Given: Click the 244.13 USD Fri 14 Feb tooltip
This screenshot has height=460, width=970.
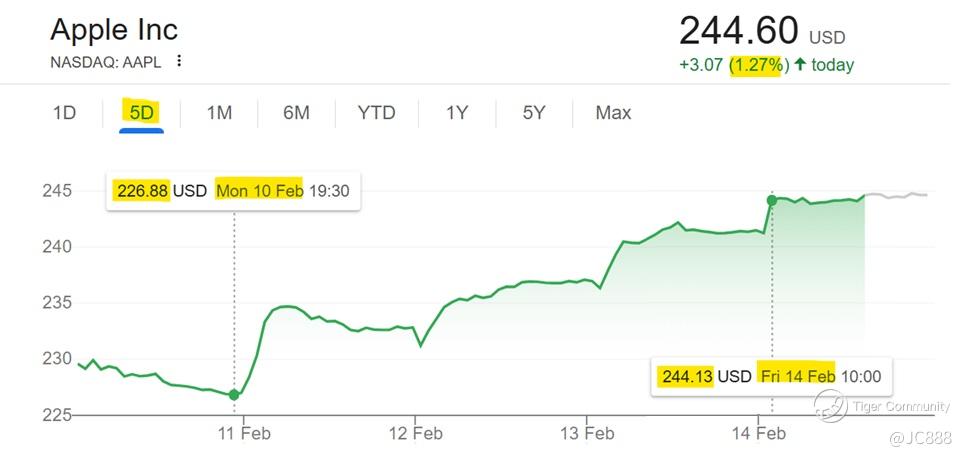Looking at the screenshot, I should coord(770,376).
